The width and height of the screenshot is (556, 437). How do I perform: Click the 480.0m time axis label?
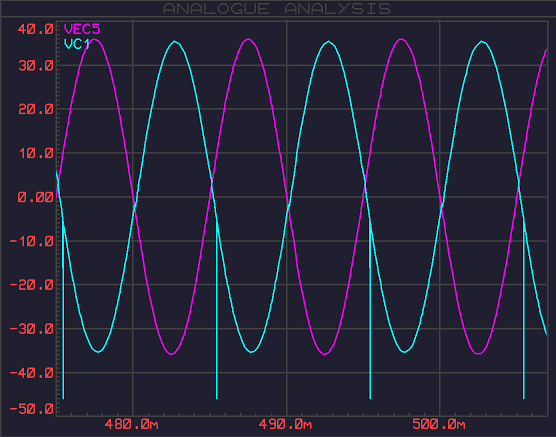pyautogui.click(x=132, y=424)
